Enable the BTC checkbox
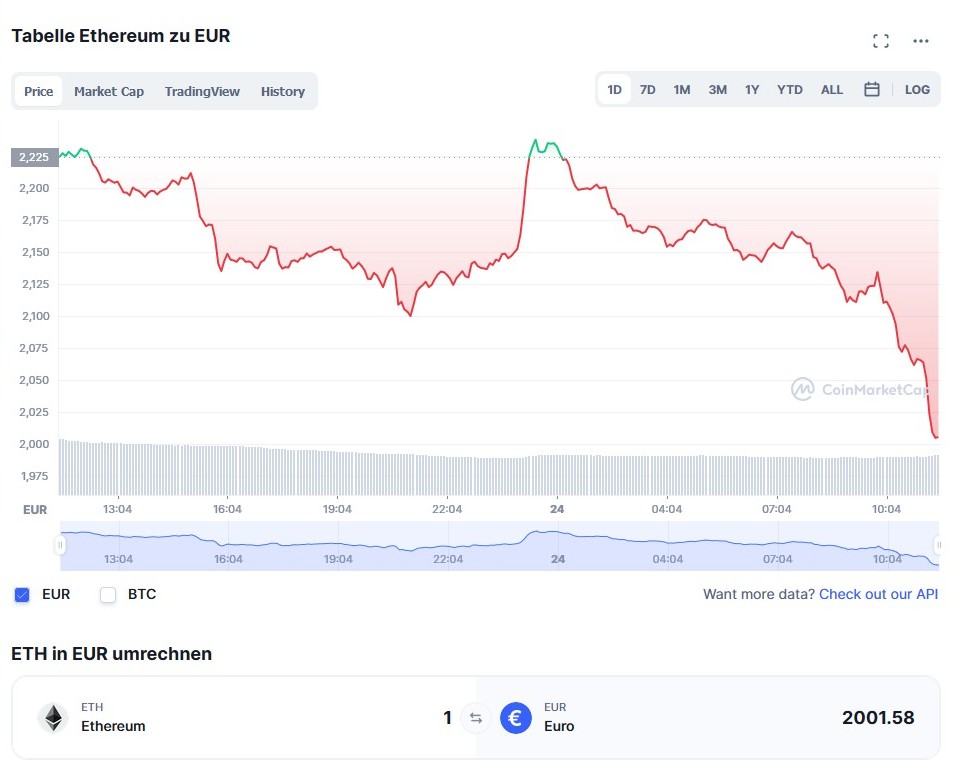958x769 pixels. (108, 595)
